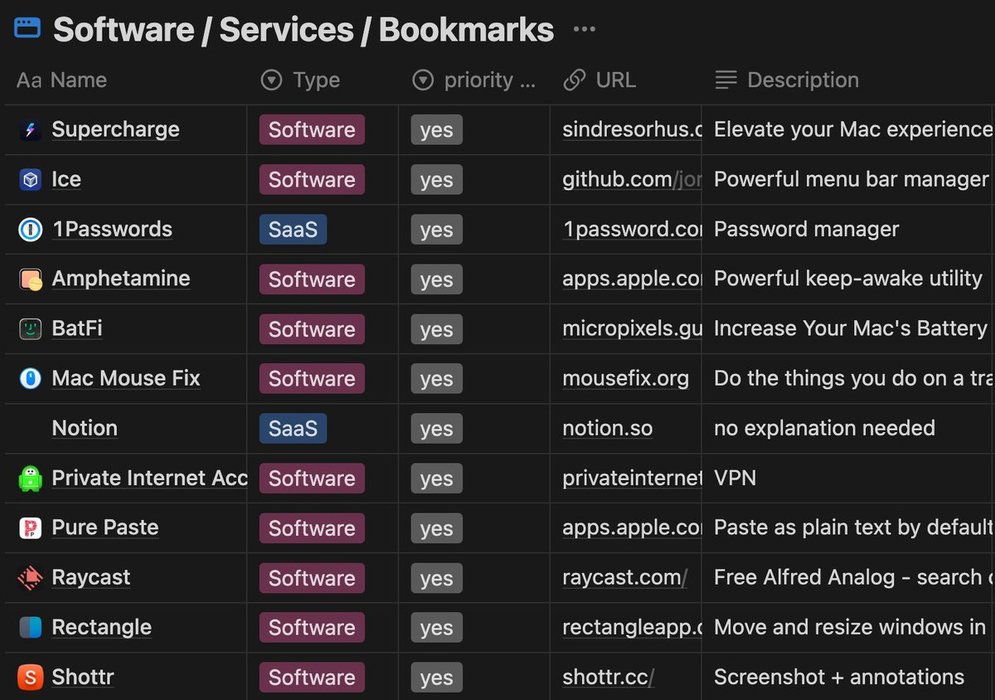Follow the privateinternet URL
Viewport: 995px width, 700px height.
point(632,478)
